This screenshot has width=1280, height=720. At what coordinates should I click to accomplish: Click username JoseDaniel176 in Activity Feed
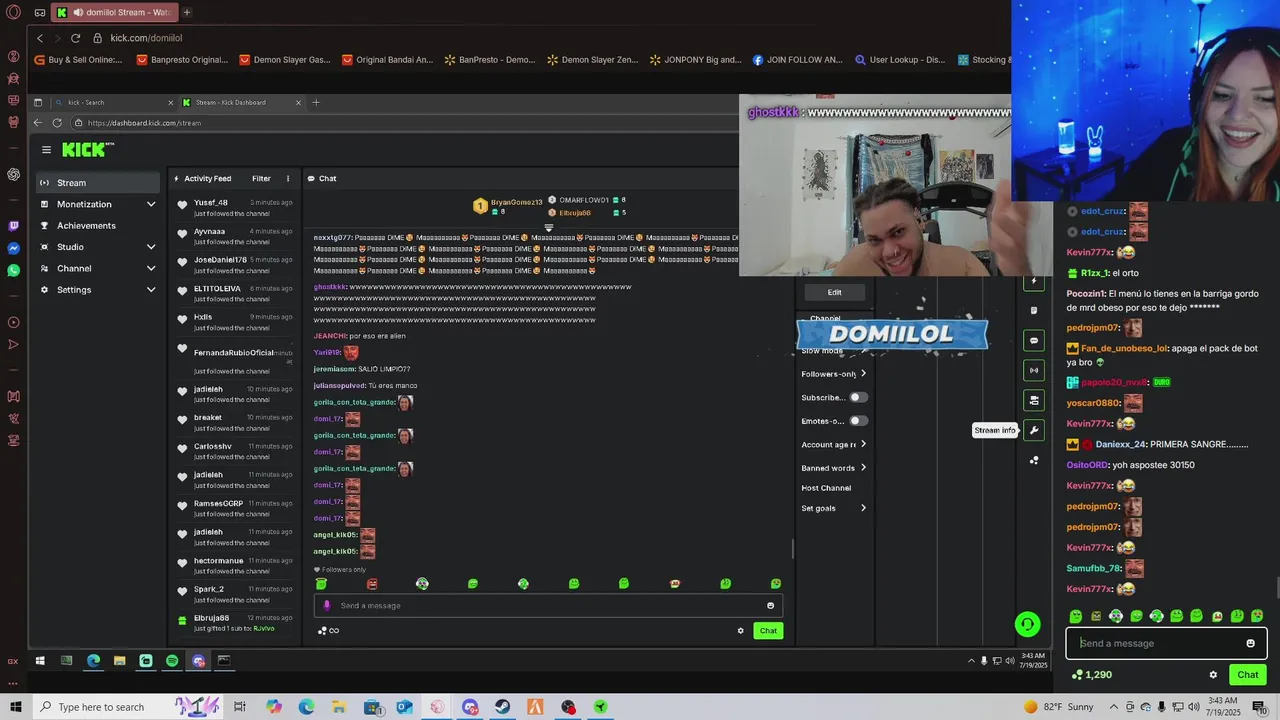tap(220, 260)
